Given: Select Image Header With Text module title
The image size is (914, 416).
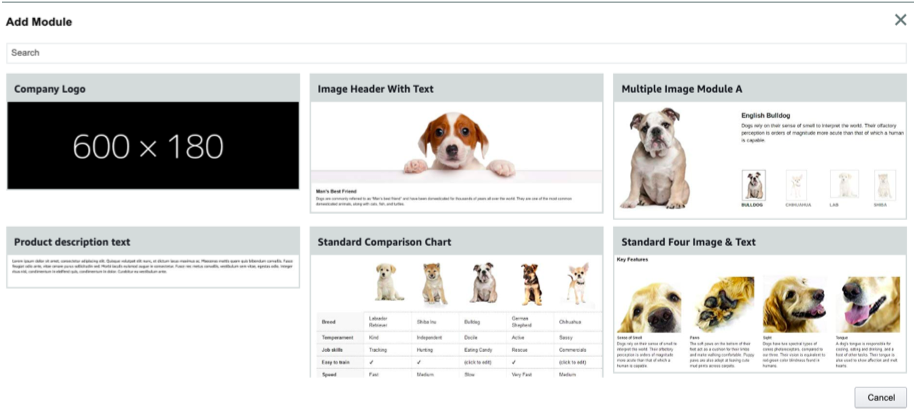Looking at the screenshot, I should 375,89.
